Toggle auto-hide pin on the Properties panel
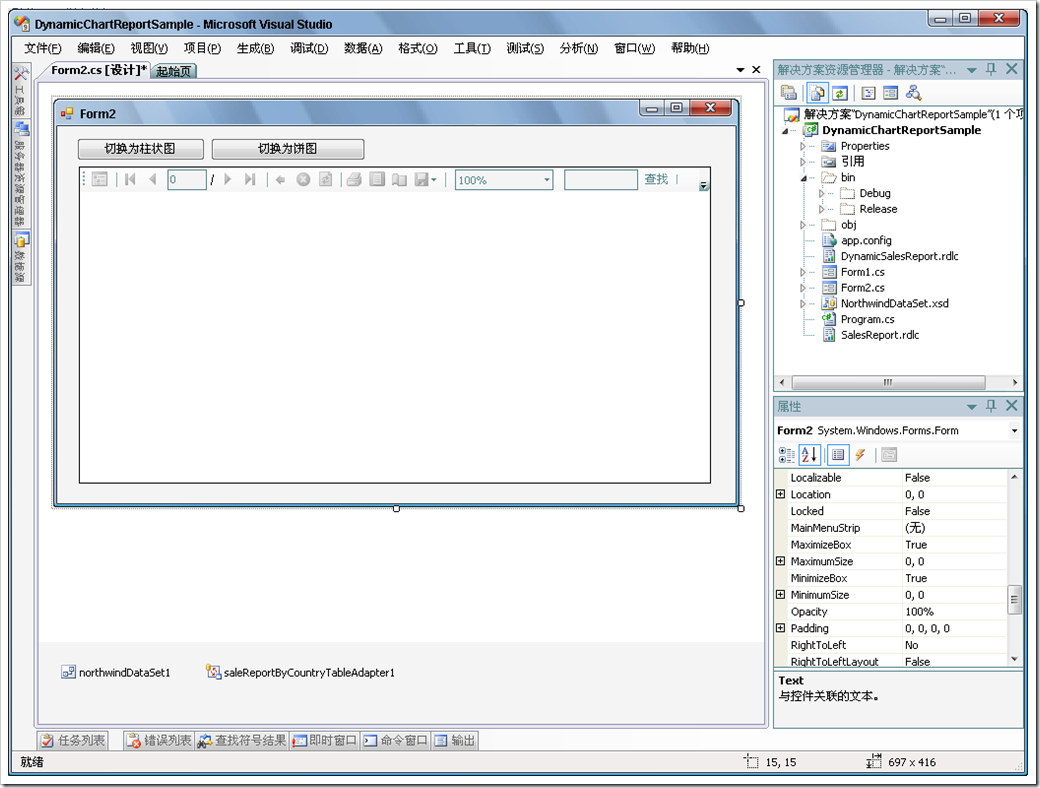1040x788 pixels. point(991,406)
